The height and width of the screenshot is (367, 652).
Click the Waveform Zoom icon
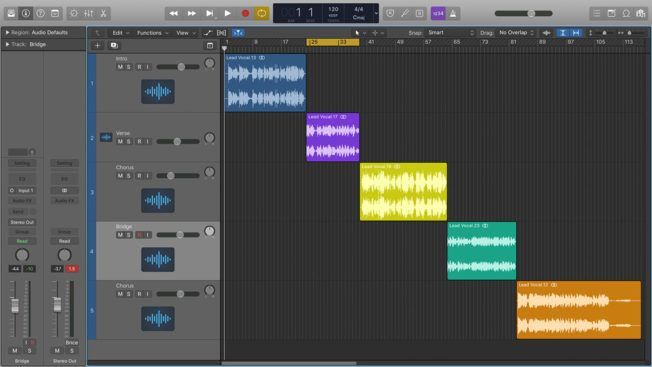pyautogui.click(x=547, y=33)
